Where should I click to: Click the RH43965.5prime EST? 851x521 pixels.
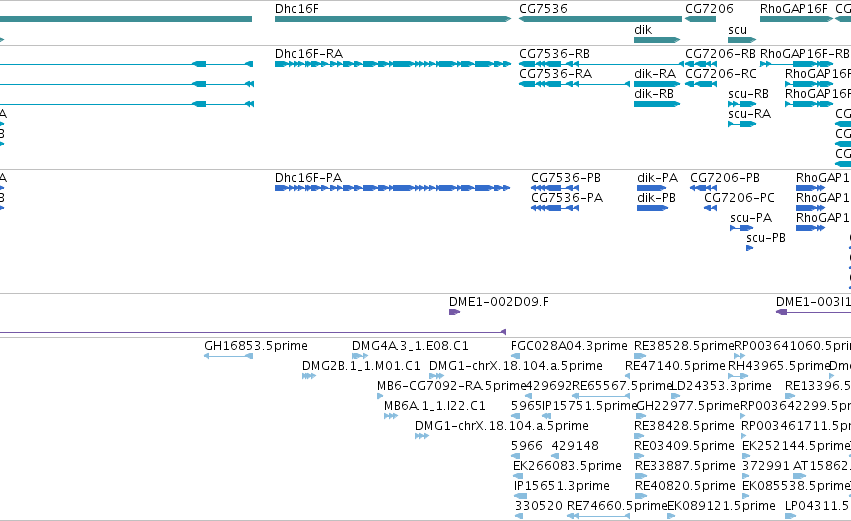click(736, 377)
